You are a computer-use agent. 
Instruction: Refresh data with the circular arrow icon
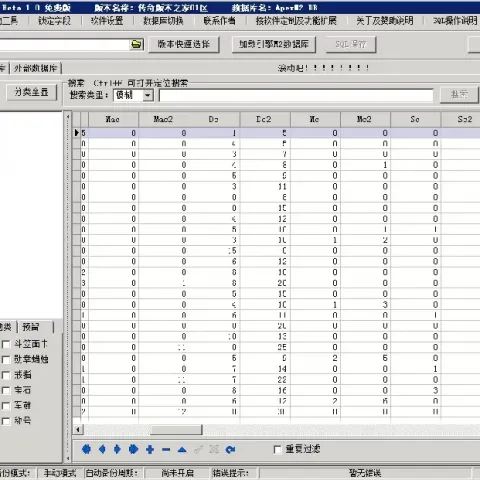[230, 450]
